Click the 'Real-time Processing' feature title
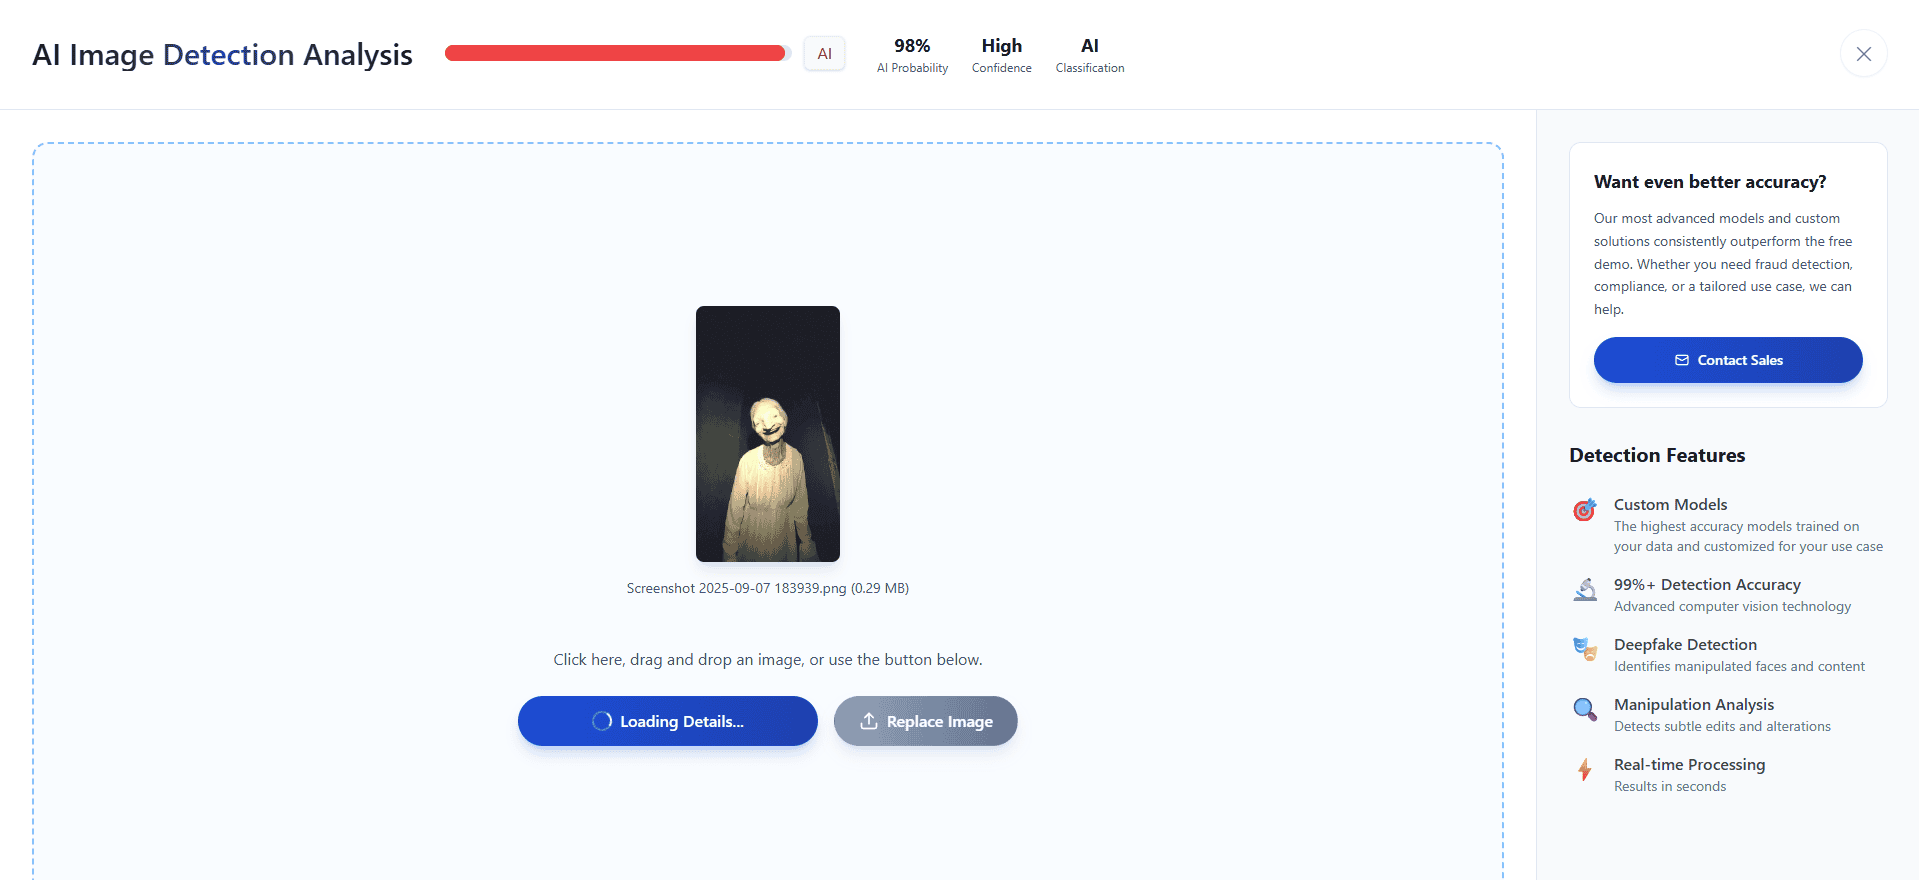The image size is (1919, 880). tap(1689, 765)
